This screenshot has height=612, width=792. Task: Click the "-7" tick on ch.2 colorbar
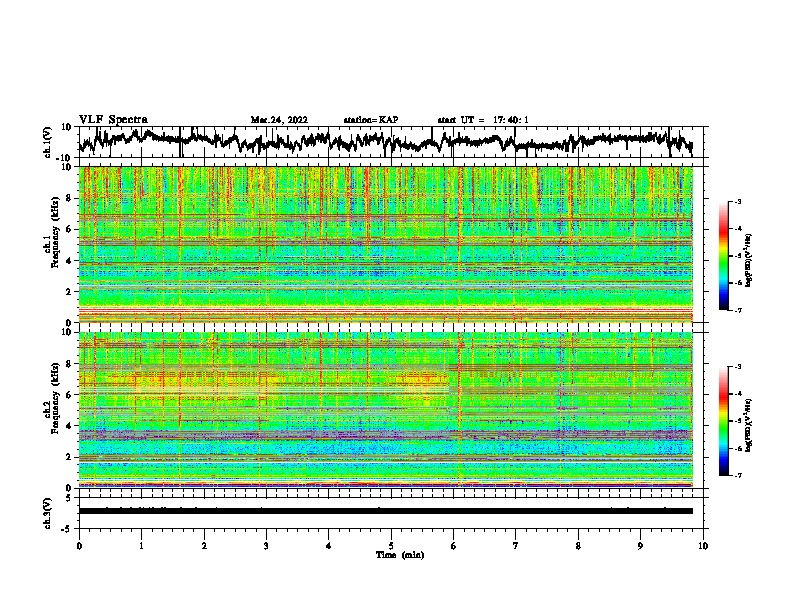(738, 475)
